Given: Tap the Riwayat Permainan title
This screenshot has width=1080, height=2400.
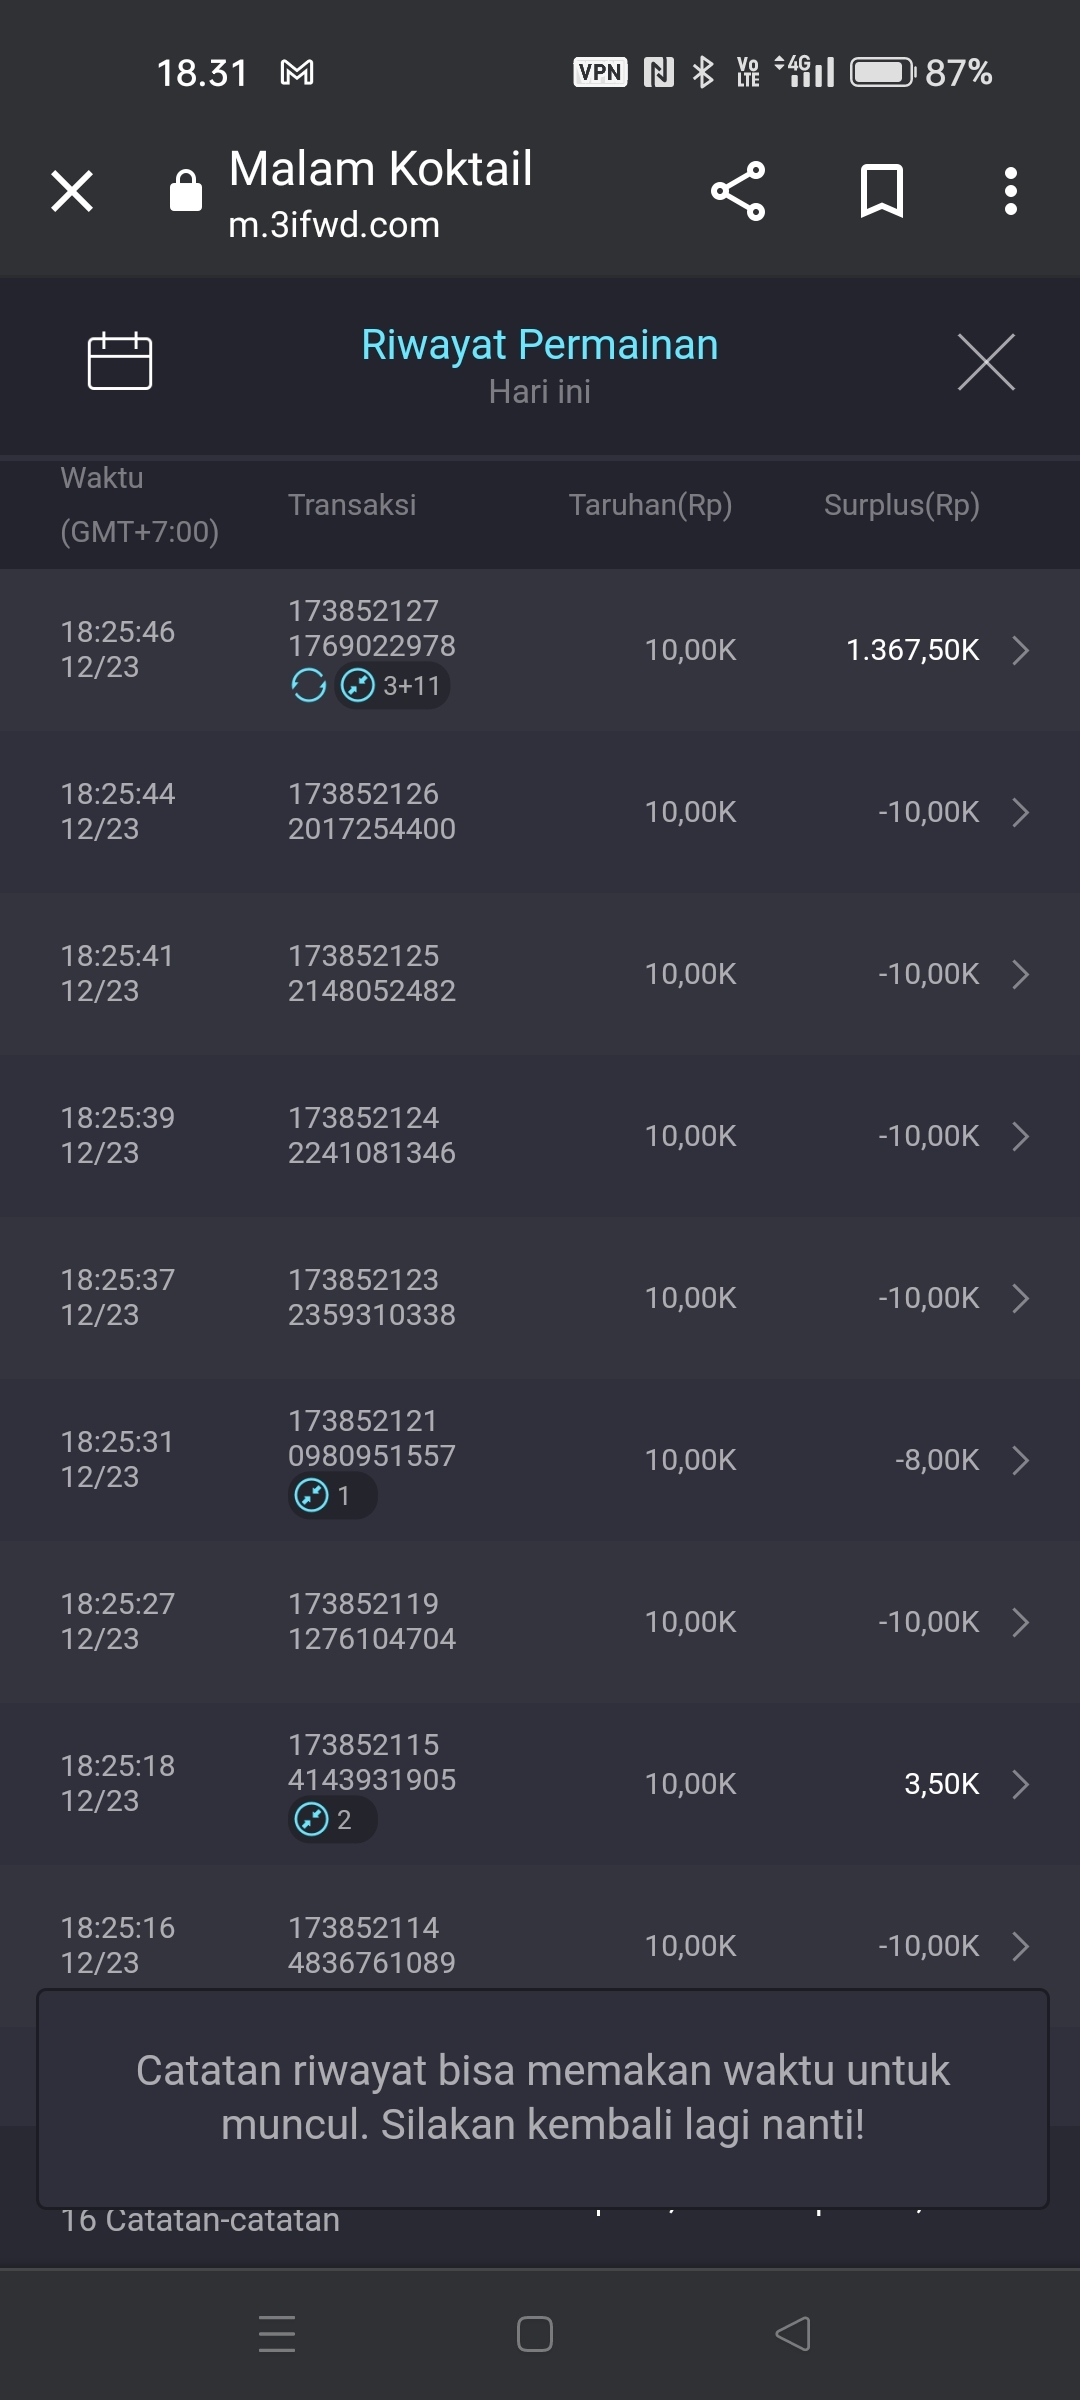Looking at the screenshot, I should pos(539,345).
